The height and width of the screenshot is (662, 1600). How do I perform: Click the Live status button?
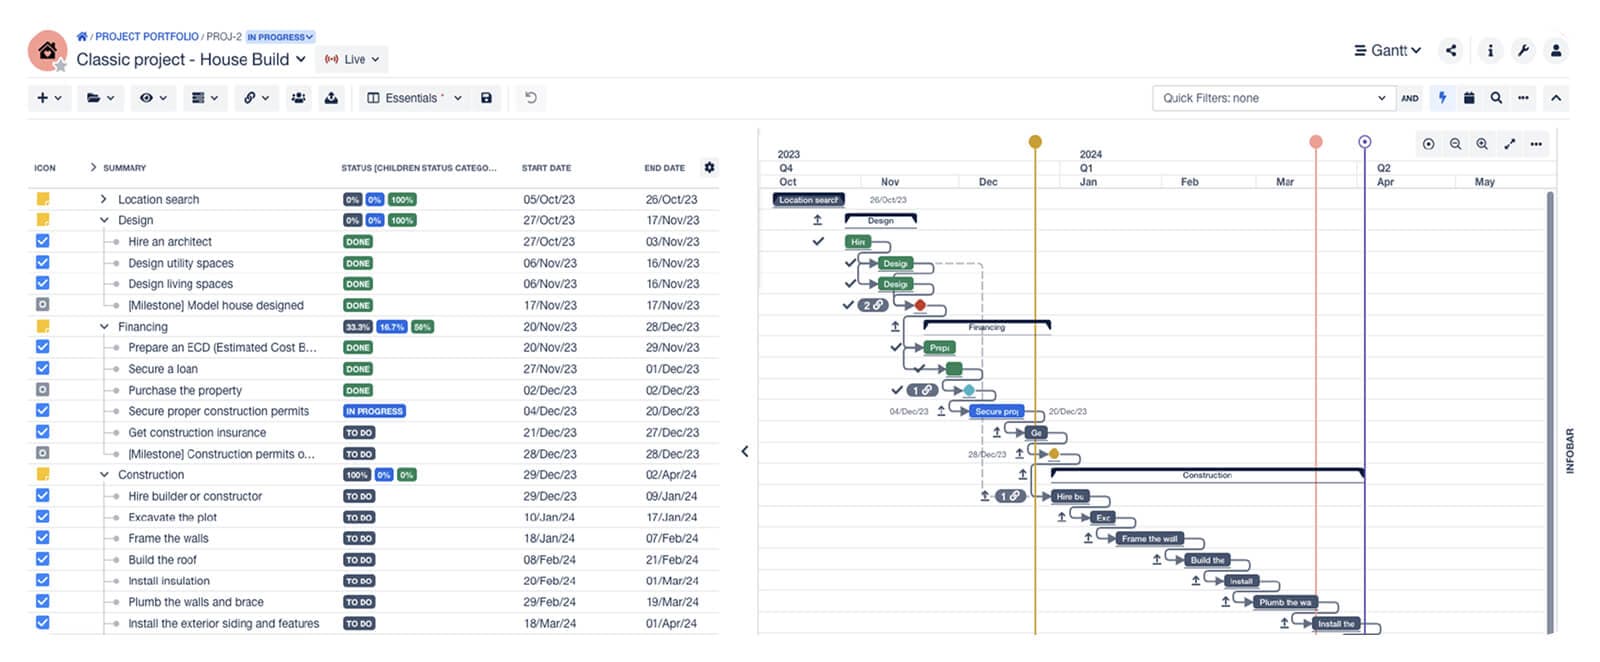[x=352, y=59]
